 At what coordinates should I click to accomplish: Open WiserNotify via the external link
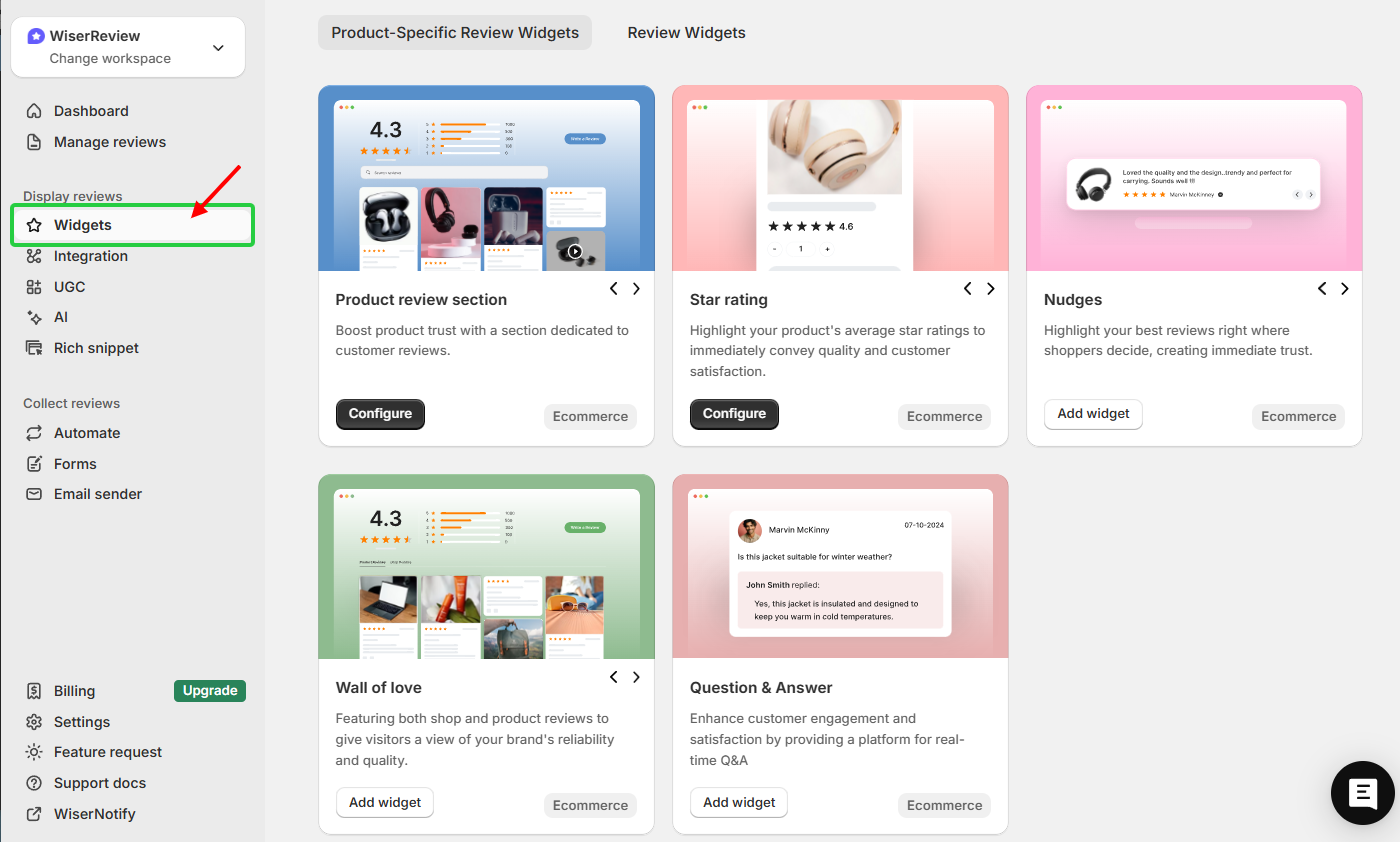[92, 813]
